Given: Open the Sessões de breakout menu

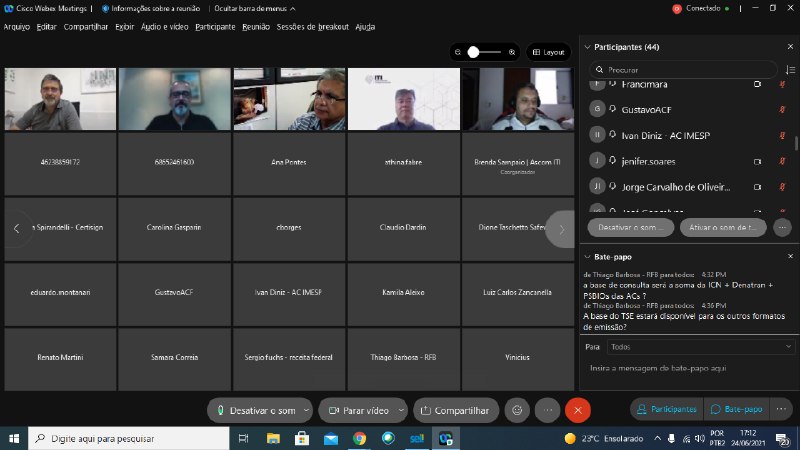Looking at the screenshot, I should [x=312, y=27].
